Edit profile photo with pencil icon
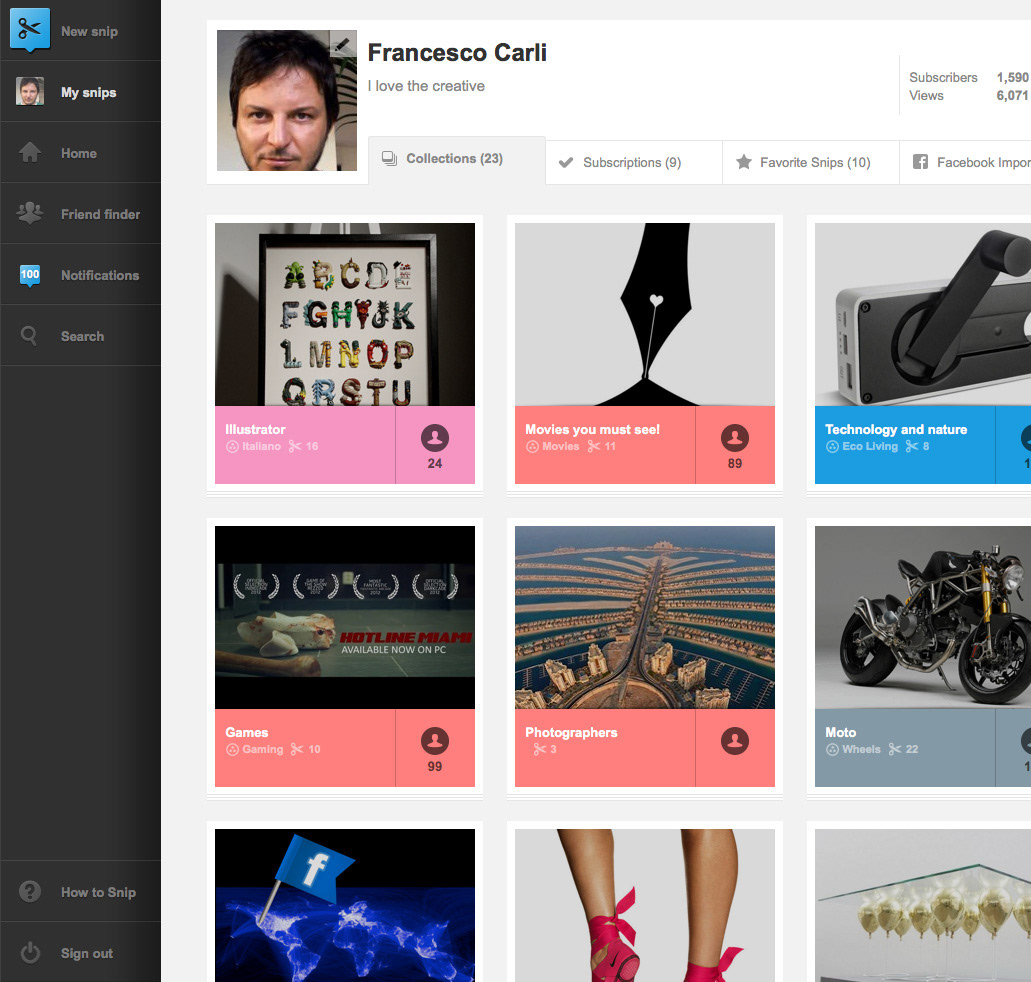 tap(343, 44)
